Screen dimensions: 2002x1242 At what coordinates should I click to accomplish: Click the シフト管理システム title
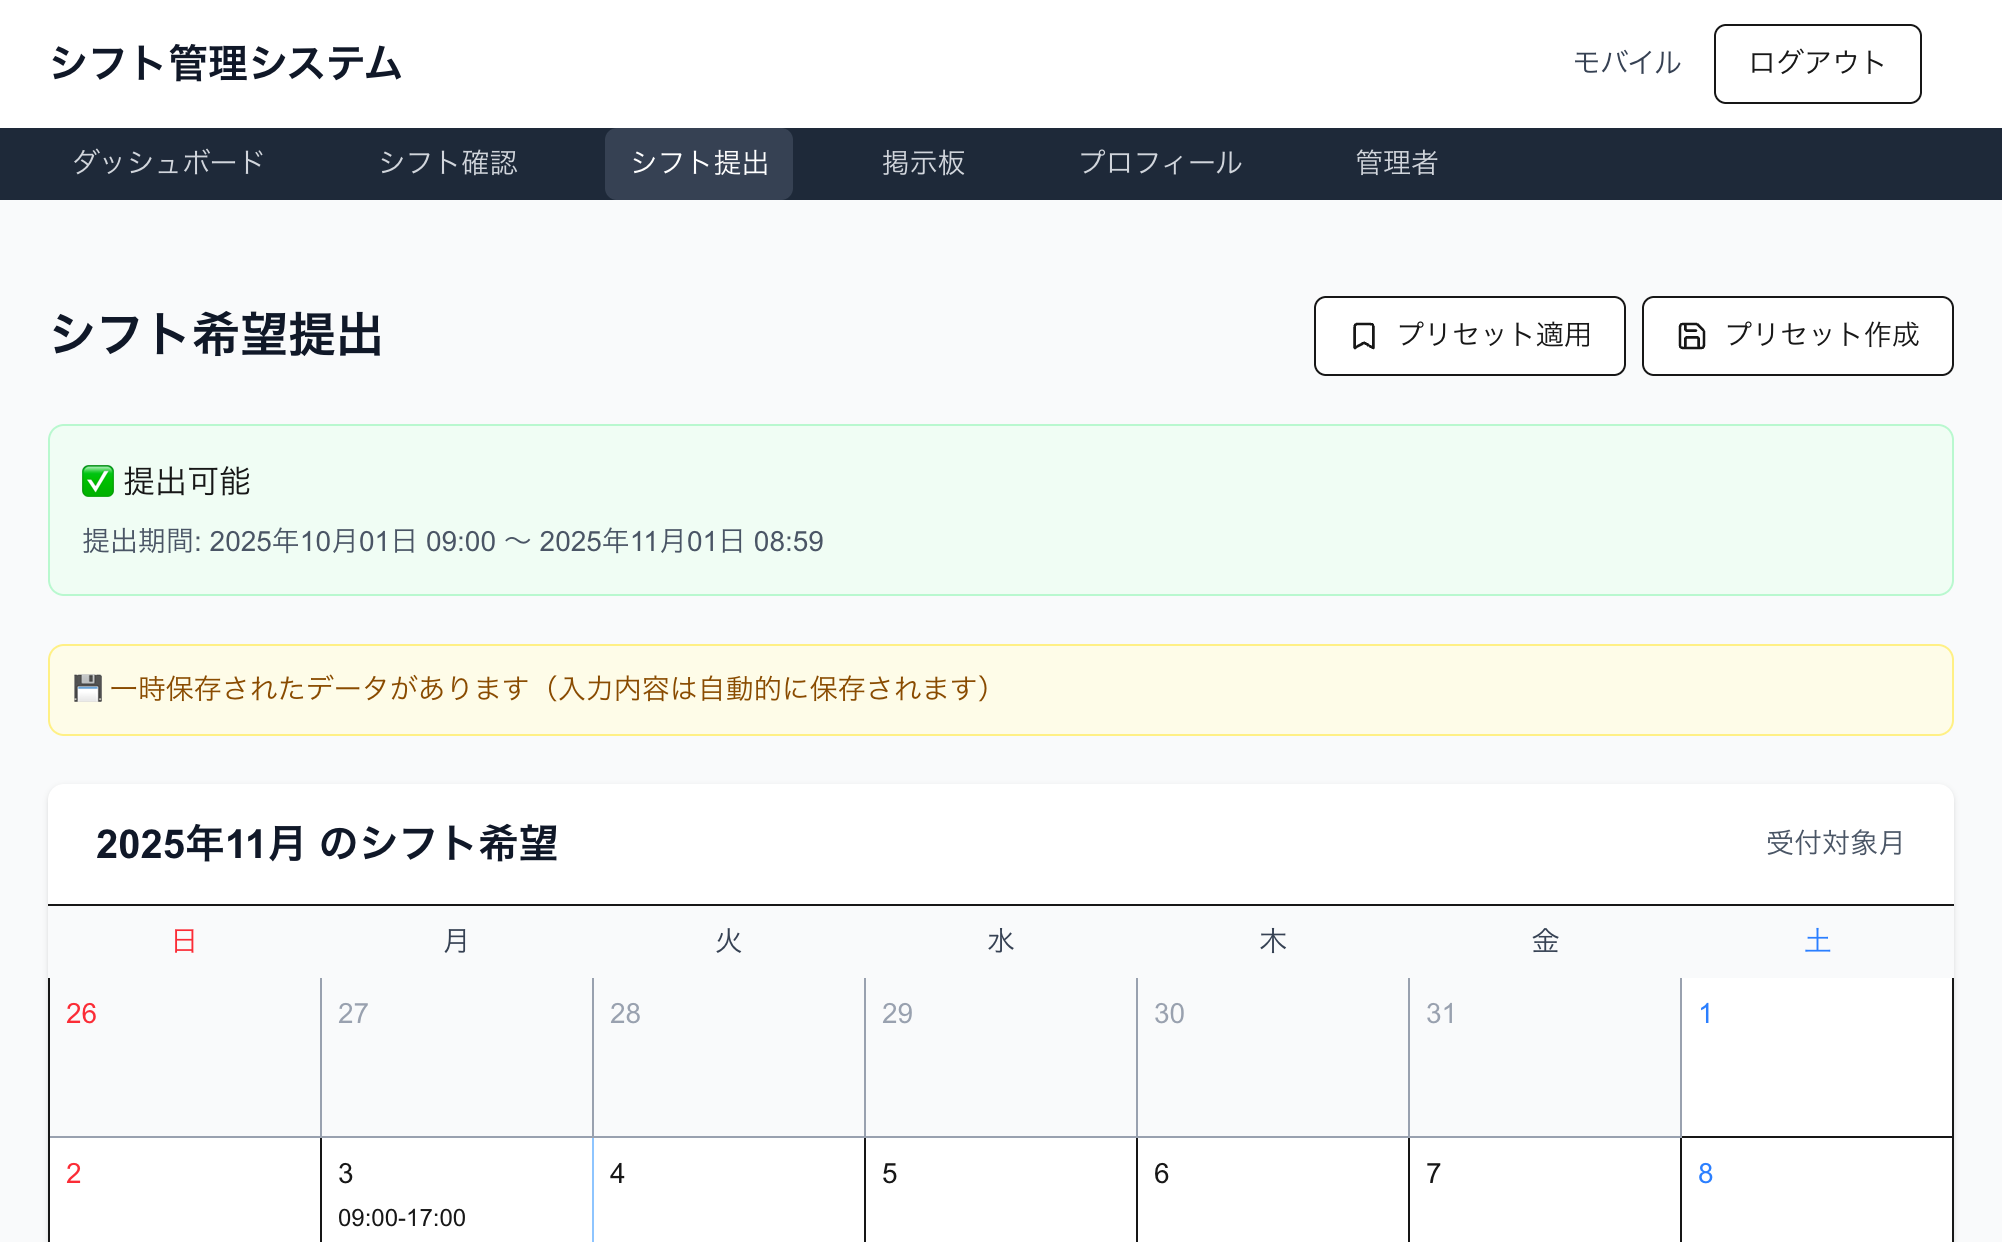pos(226,63)
